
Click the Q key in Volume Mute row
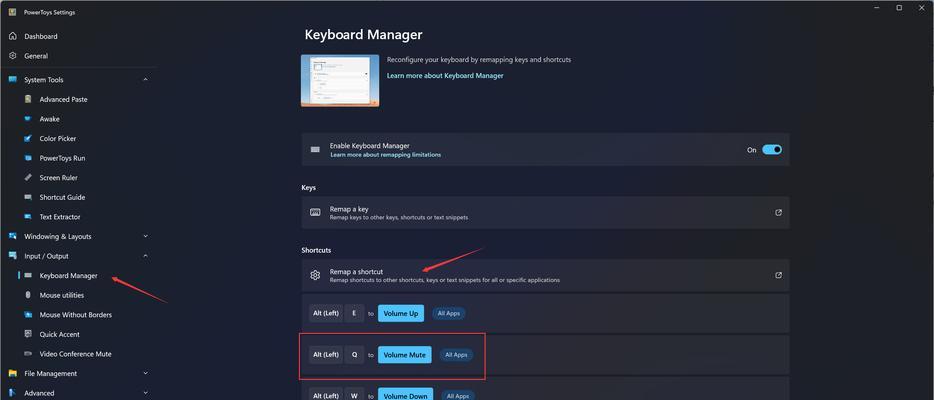click(x=354, y=355)
